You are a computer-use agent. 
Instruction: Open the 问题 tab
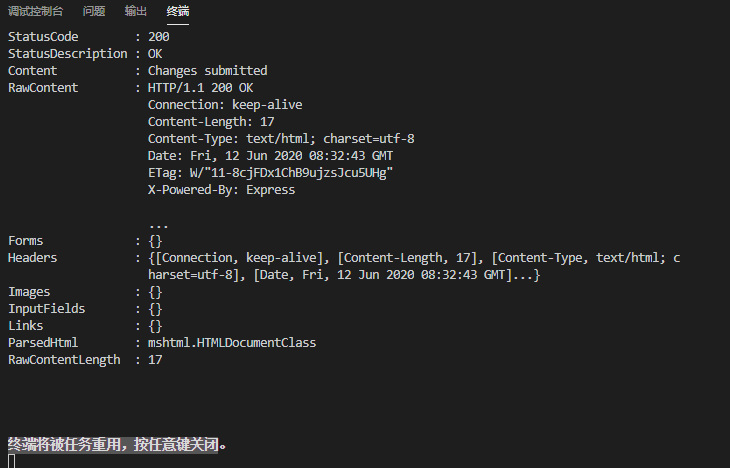pyautogui.click(x=93, y=11)
